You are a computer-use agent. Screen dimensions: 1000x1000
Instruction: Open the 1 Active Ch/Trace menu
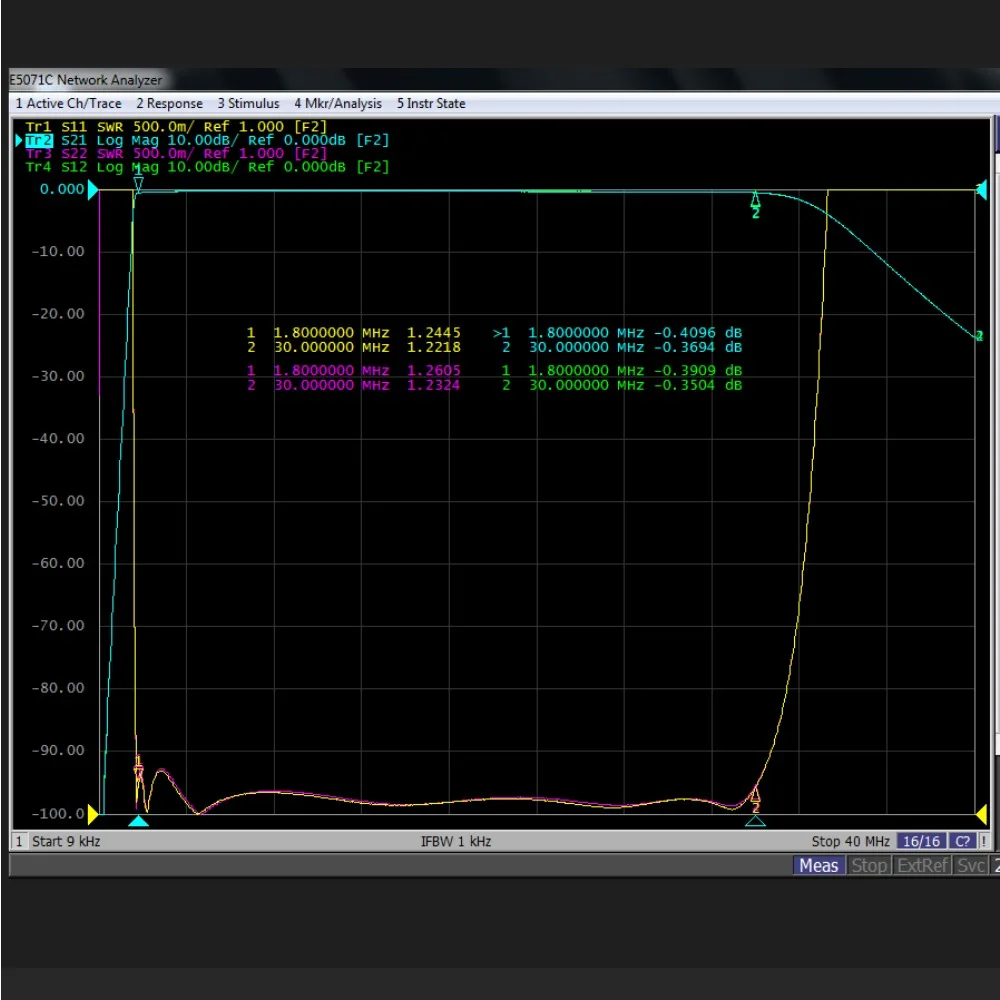pyautogui.click(x=68, y=103)
